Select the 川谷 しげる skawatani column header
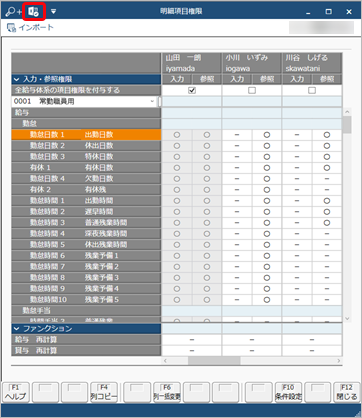 coord(312,63)
